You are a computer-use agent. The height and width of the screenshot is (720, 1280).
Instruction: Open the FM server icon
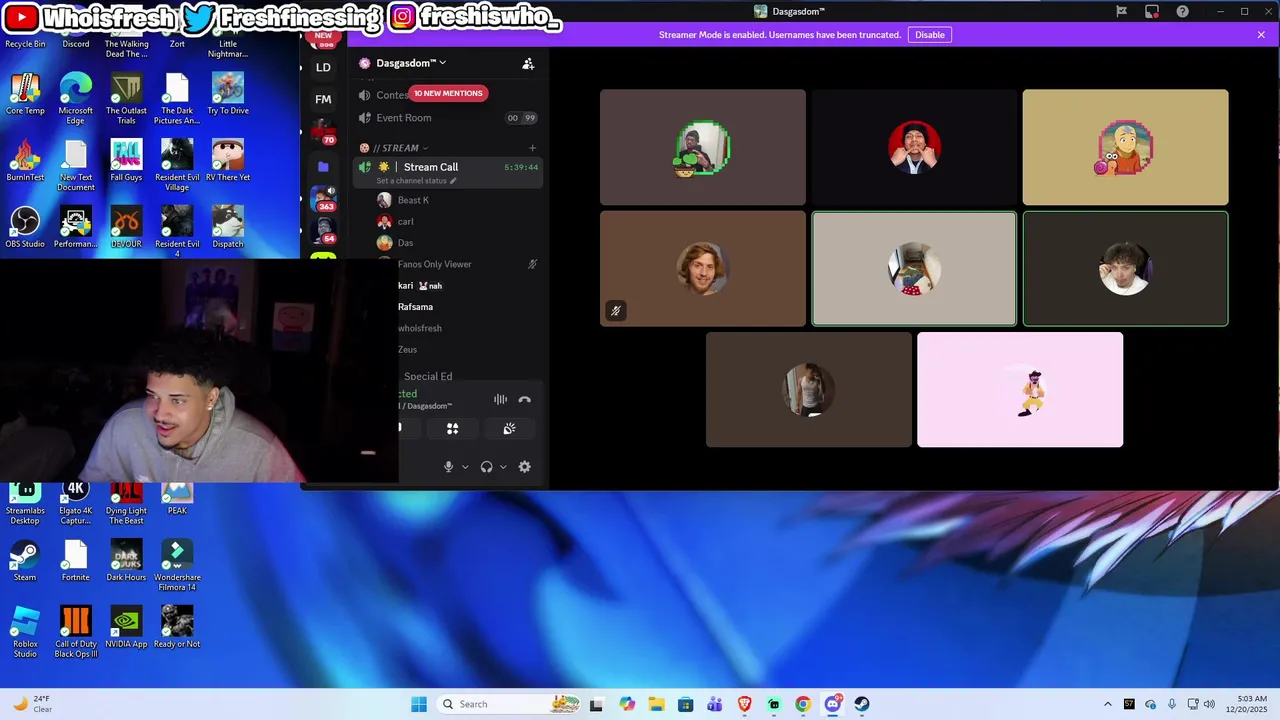323,99
